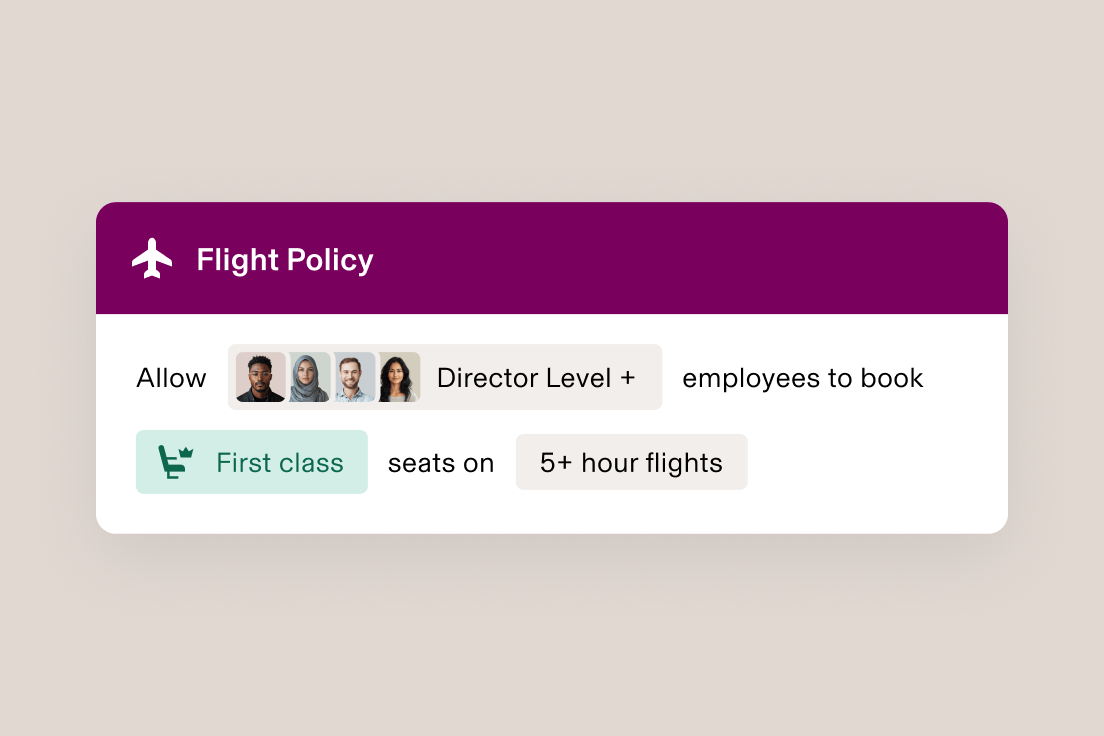Viewport: 1104px width, 736px height.
Task: Open the 5+ hour flights duration picker
Action: [x=631, y=462]
